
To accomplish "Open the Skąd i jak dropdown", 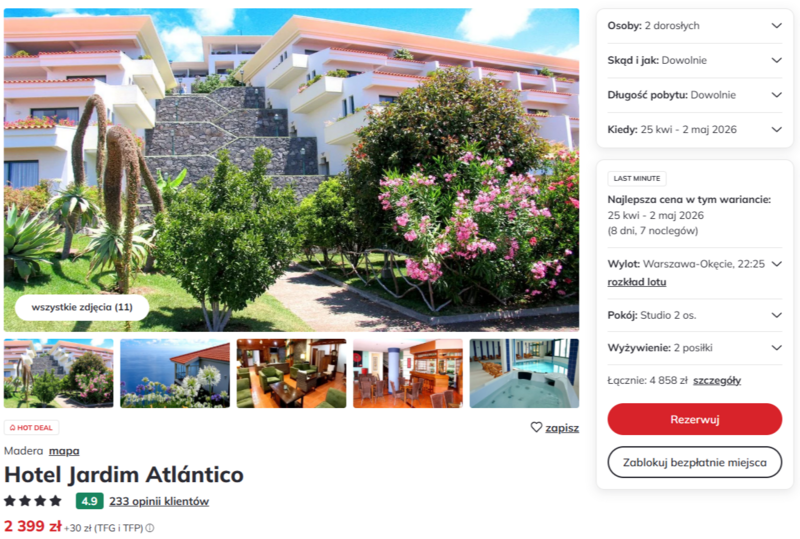I will point(776,61).
